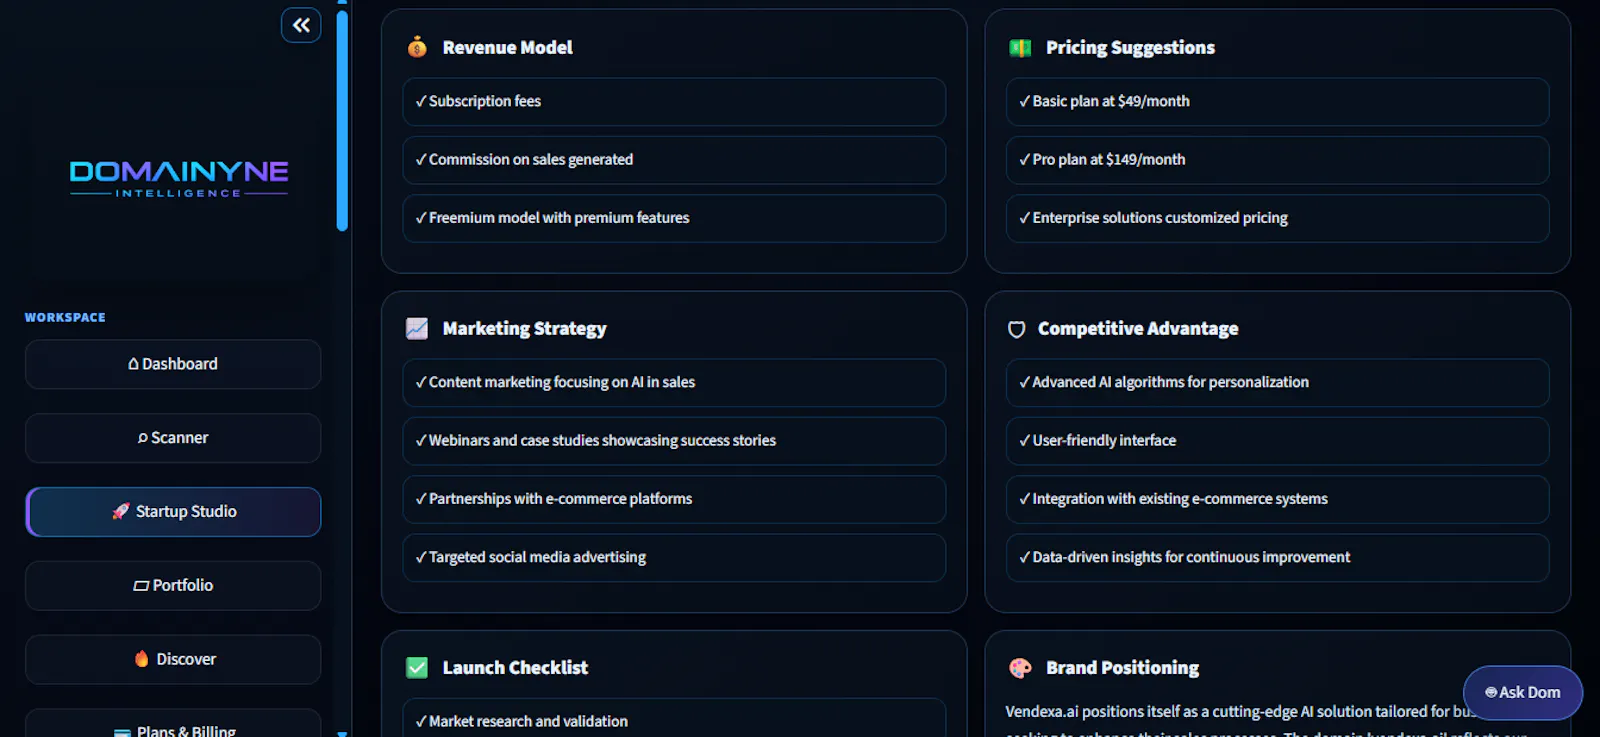Click the WORKSPACE section label

65,317
